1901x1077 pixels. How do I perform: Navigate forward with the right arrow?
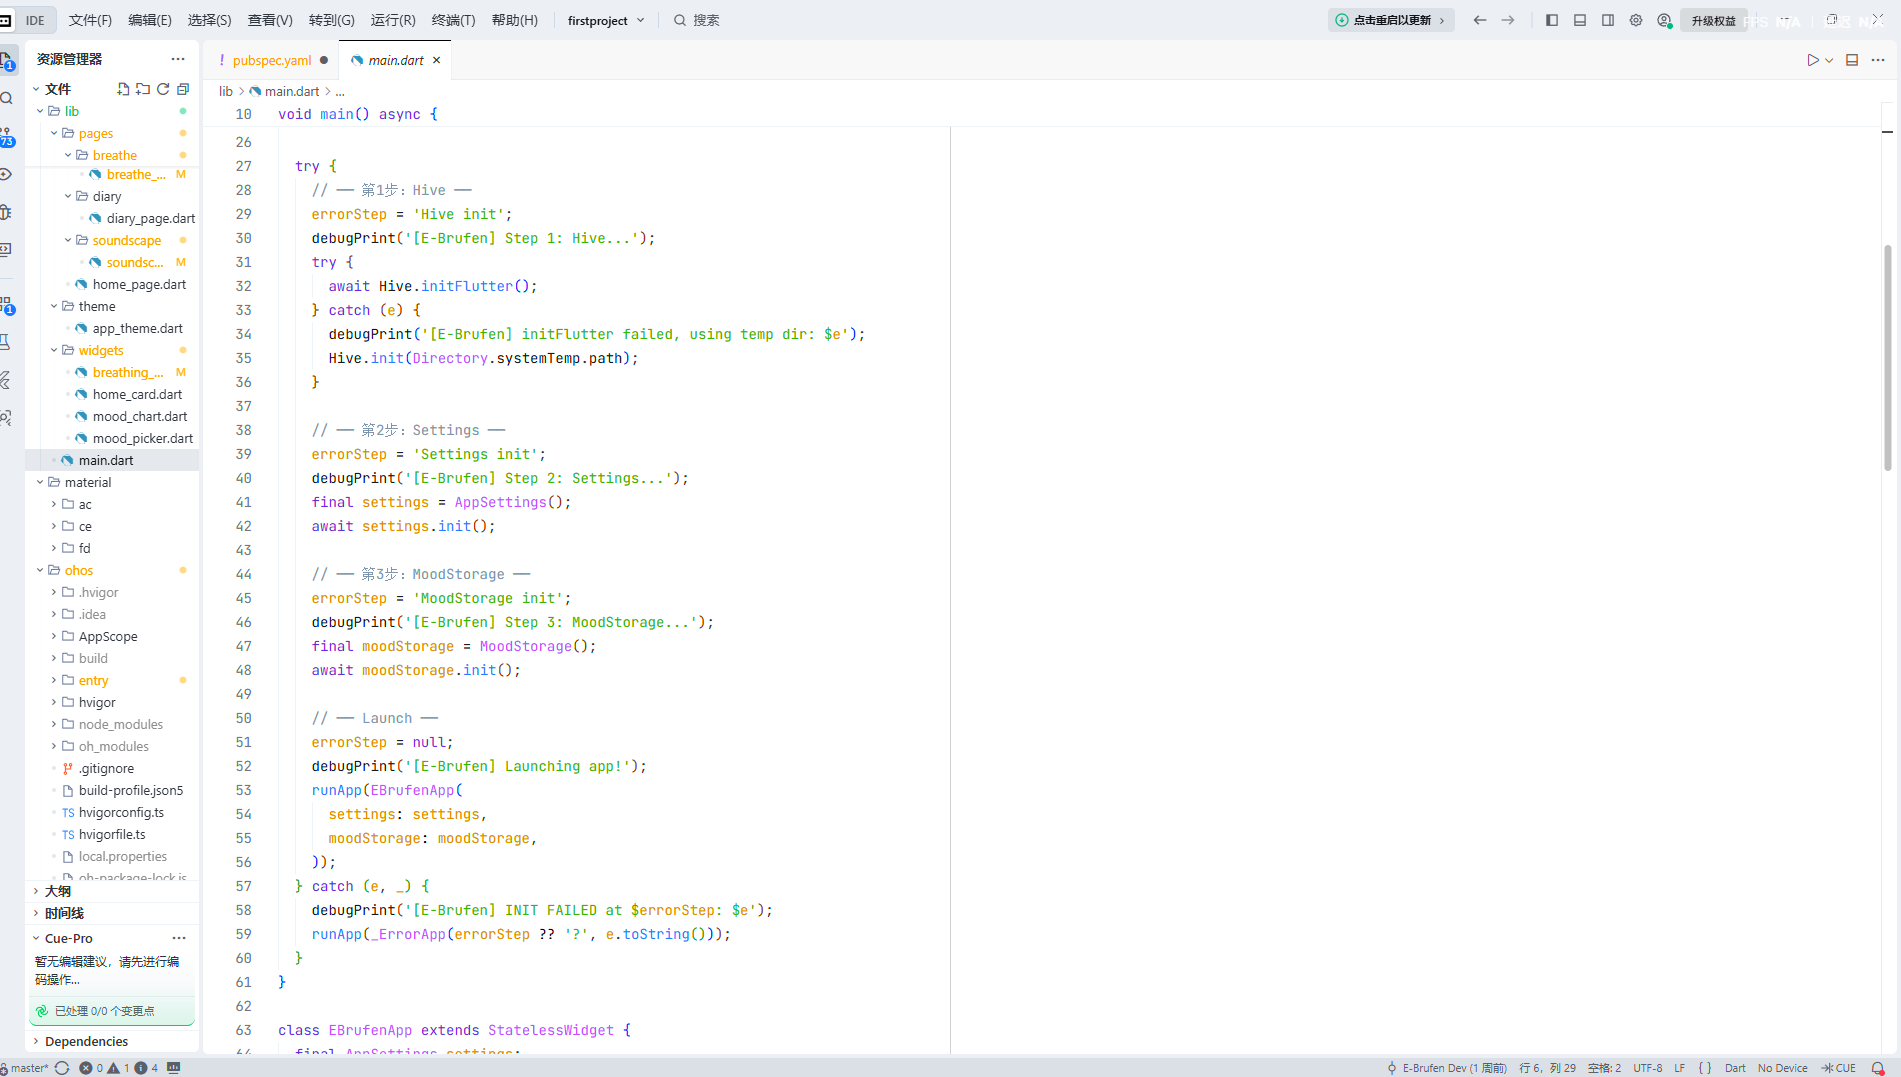click(1508, 20)
